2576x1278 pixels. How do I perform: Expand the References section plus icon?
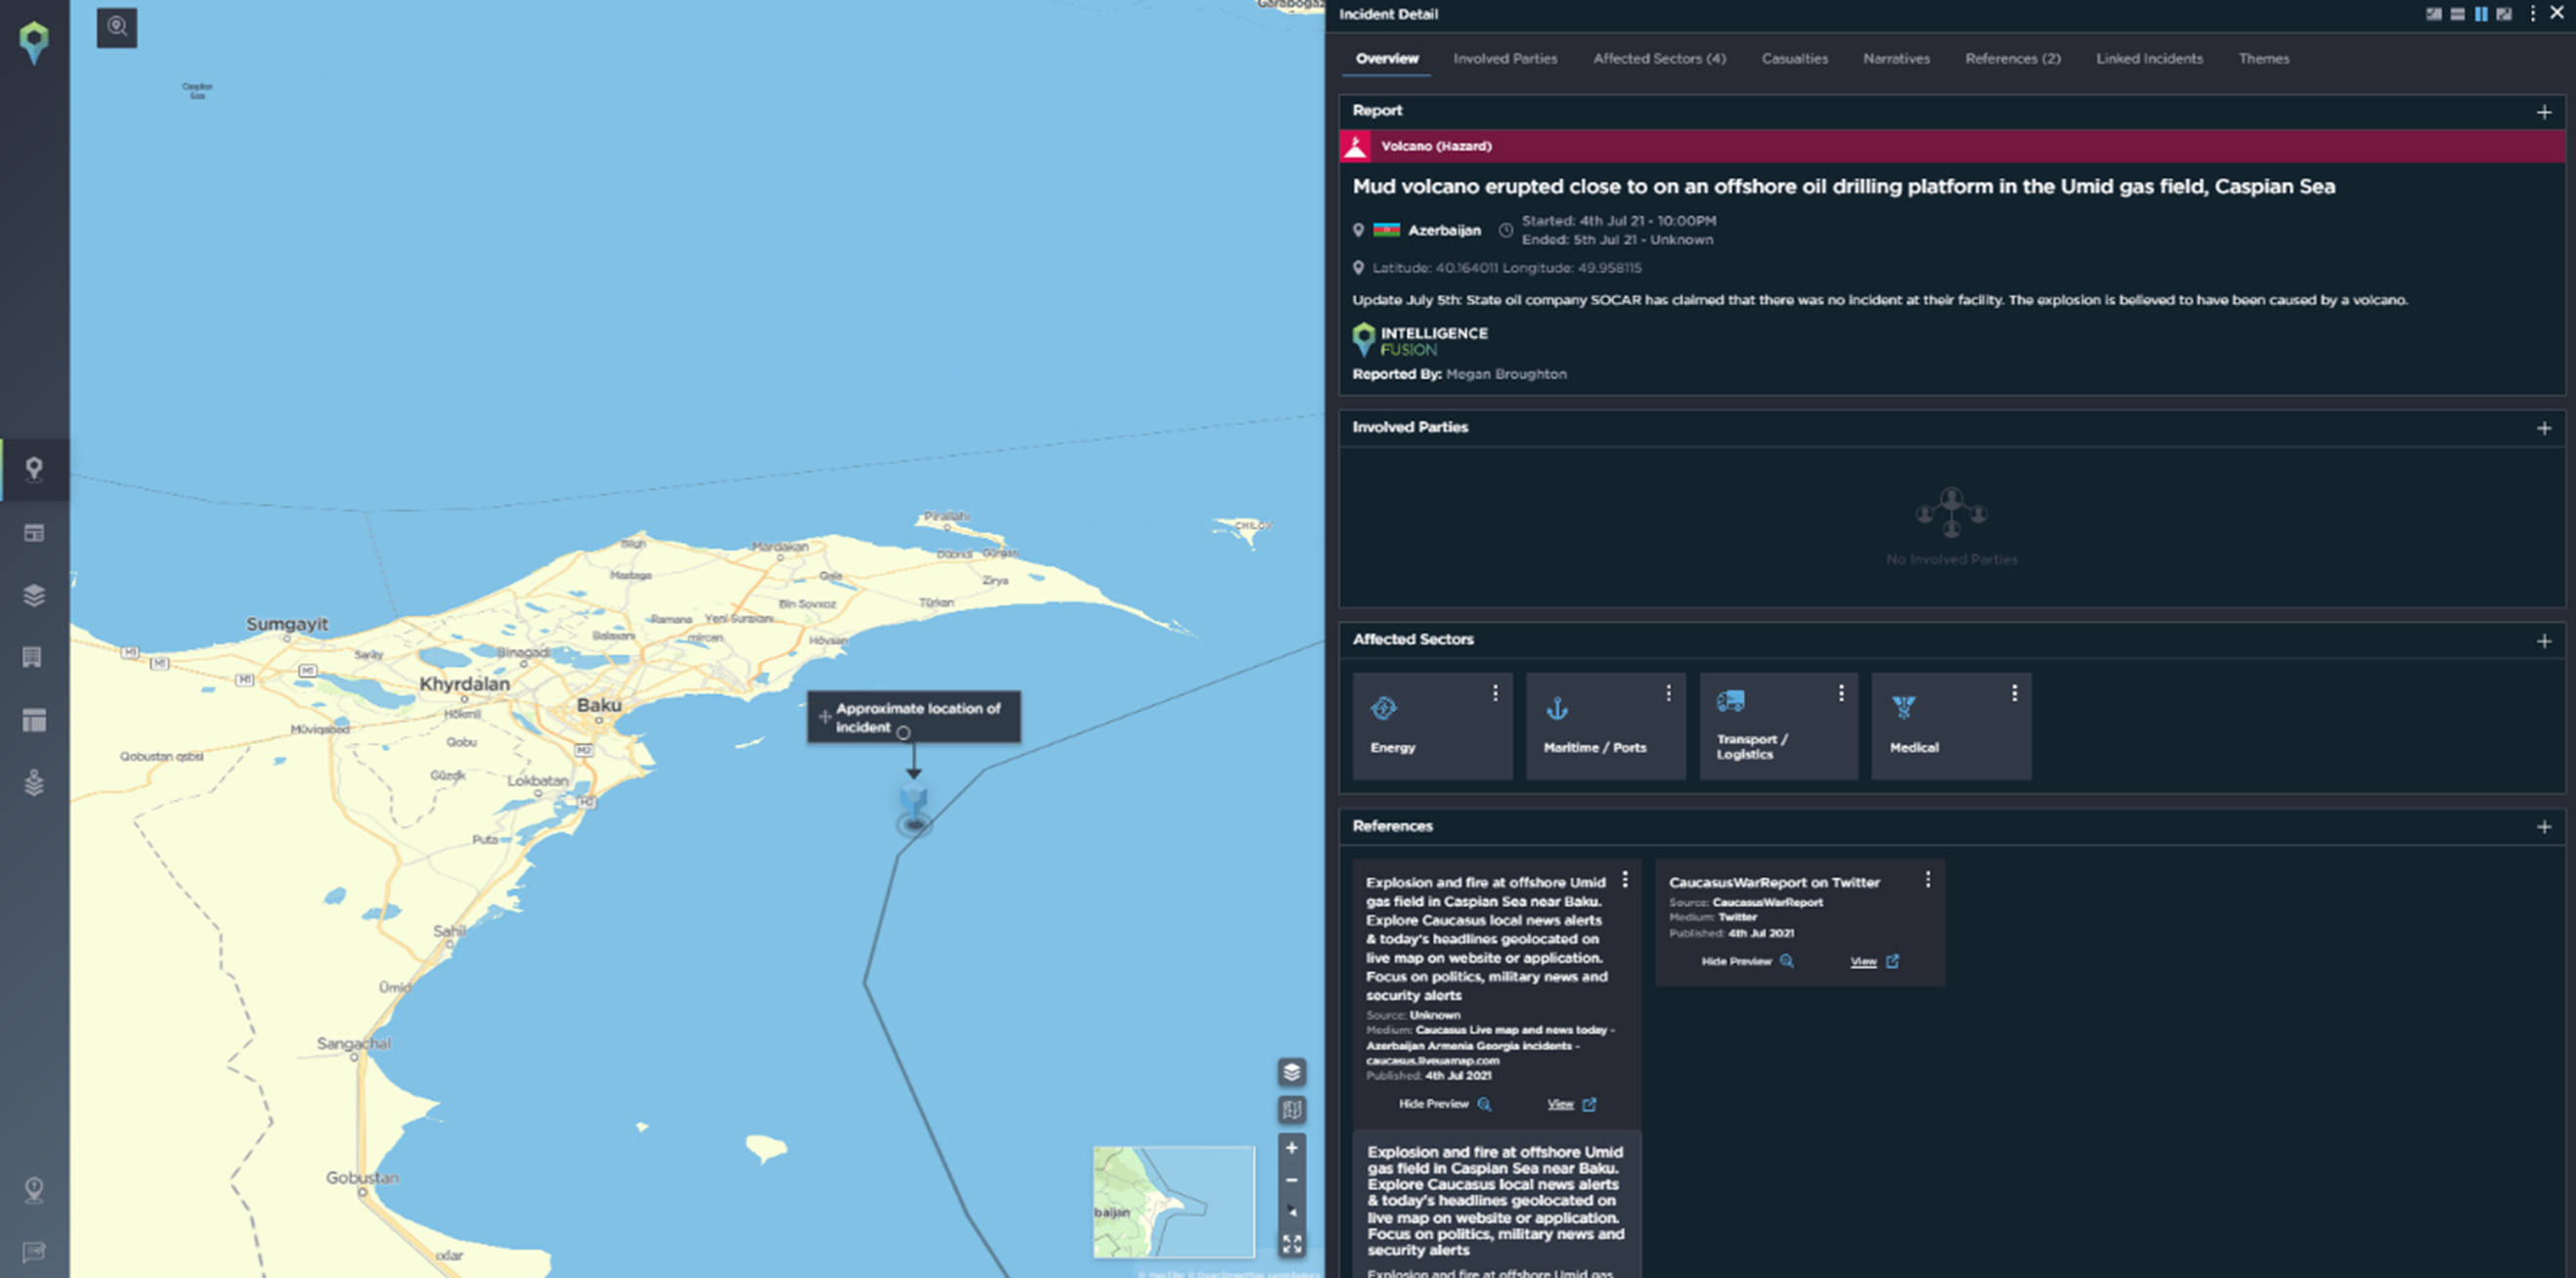[x=2544, y=827]
